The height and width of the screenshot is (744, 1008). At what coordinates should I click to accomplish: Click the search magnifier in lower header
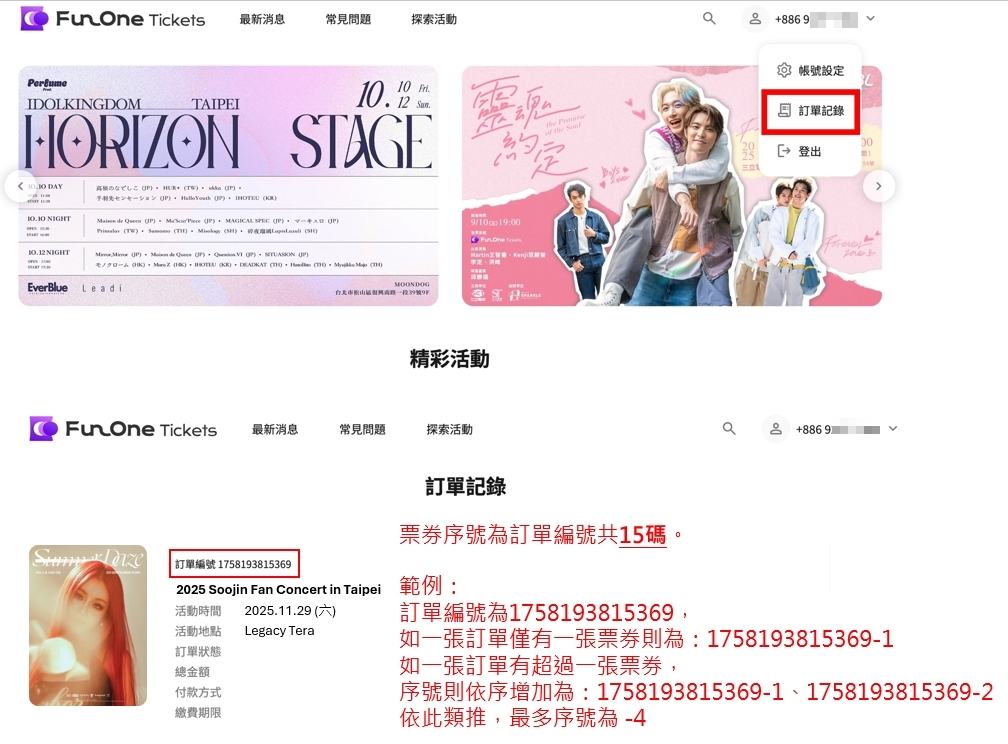pos(729,429)
